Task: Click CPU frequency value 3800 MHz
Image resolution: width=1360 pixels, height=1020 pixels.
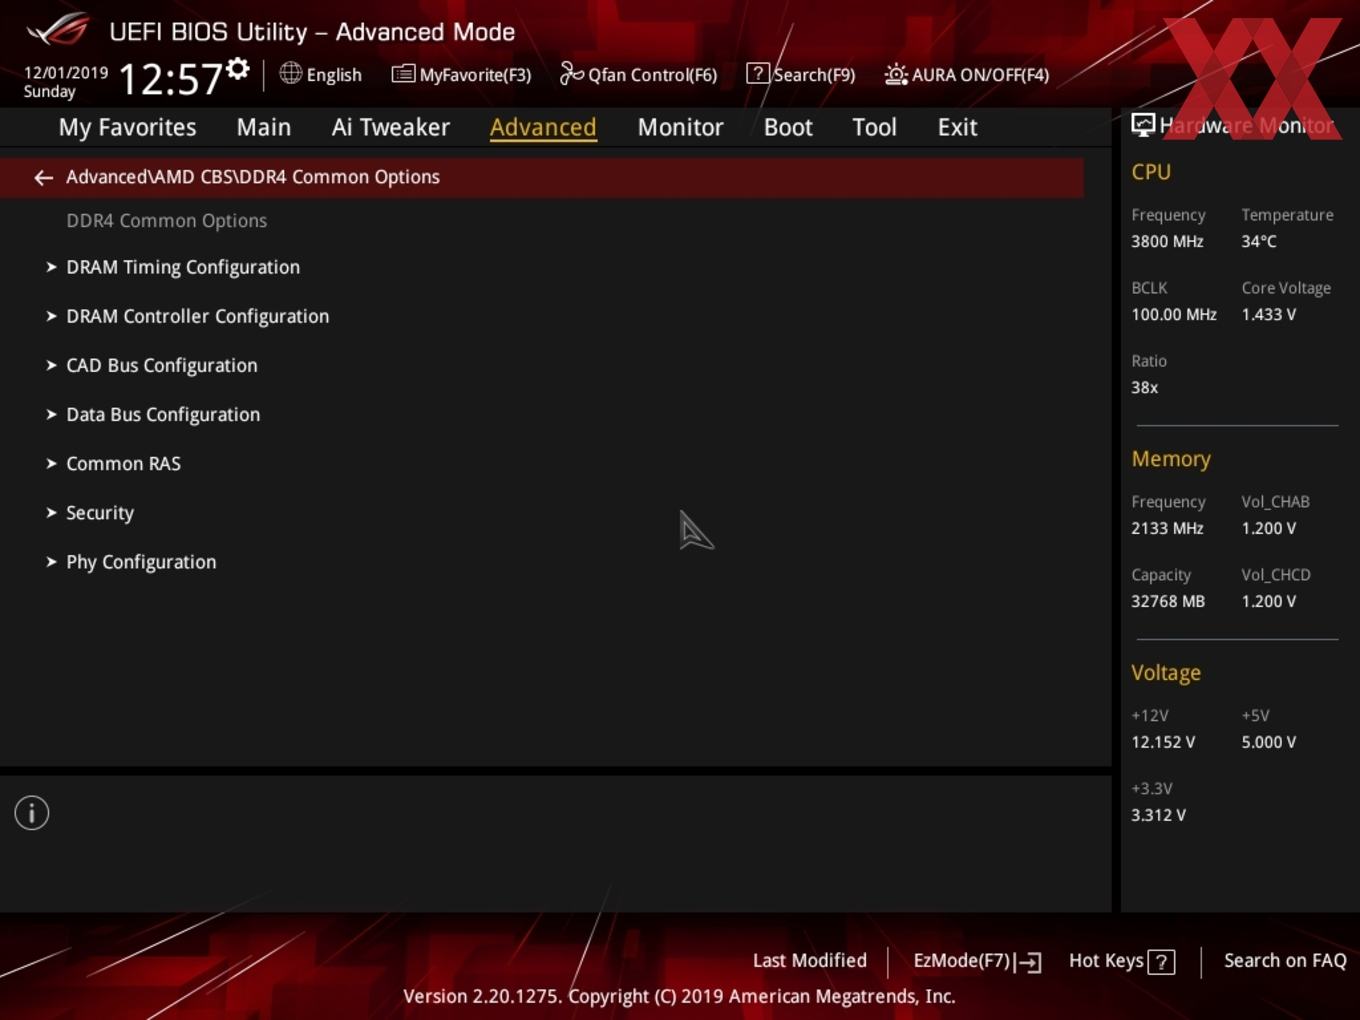Action: (1167, 241)
